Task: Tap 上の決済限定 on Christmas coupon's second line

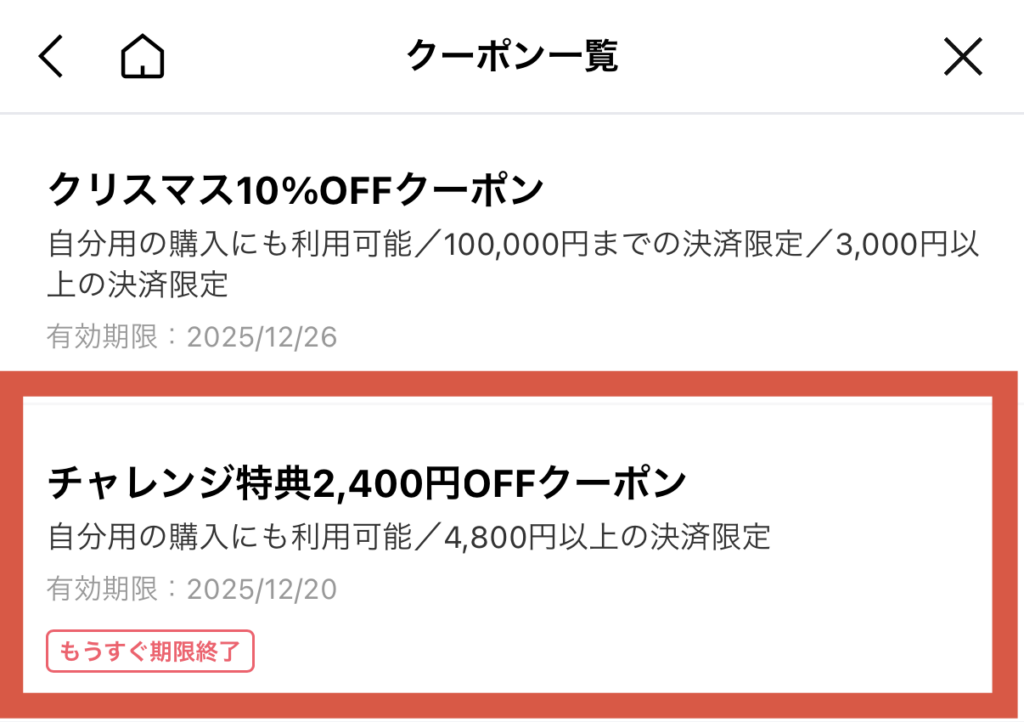Action: tap(138, 285)
